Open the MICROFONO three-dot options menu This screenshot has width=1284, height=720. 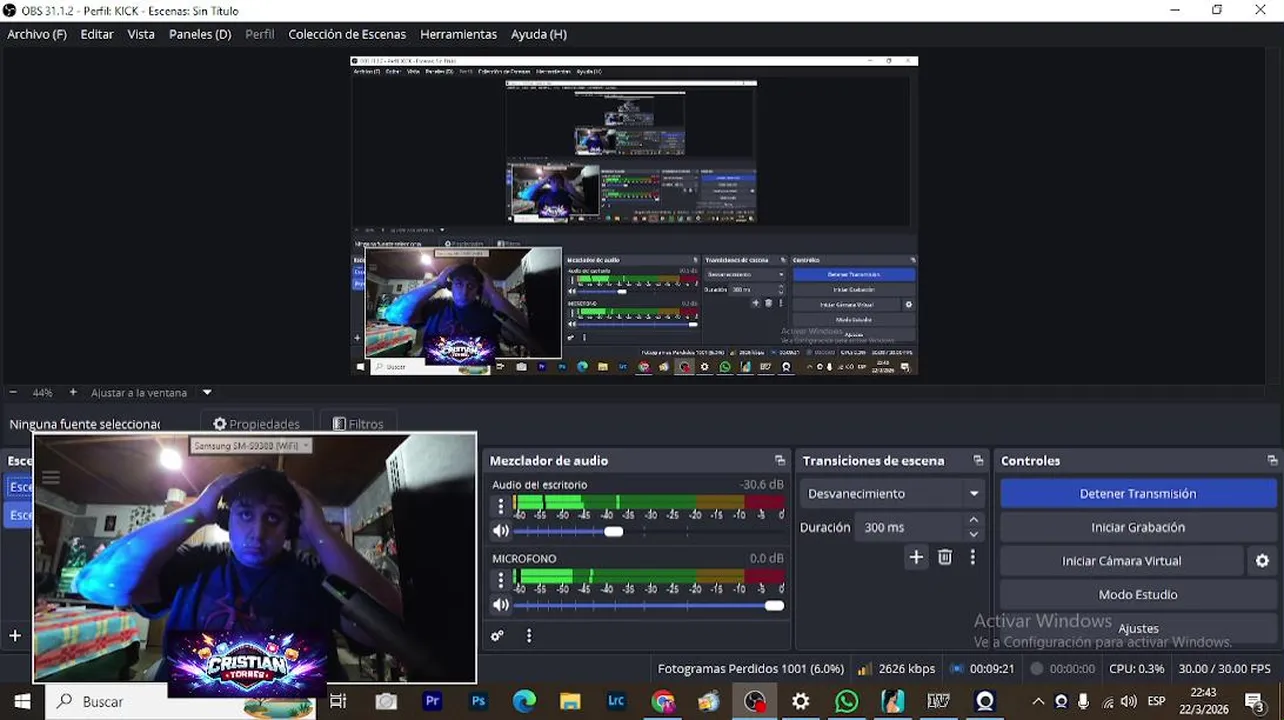pyautogui.click(x=501, y=581)
